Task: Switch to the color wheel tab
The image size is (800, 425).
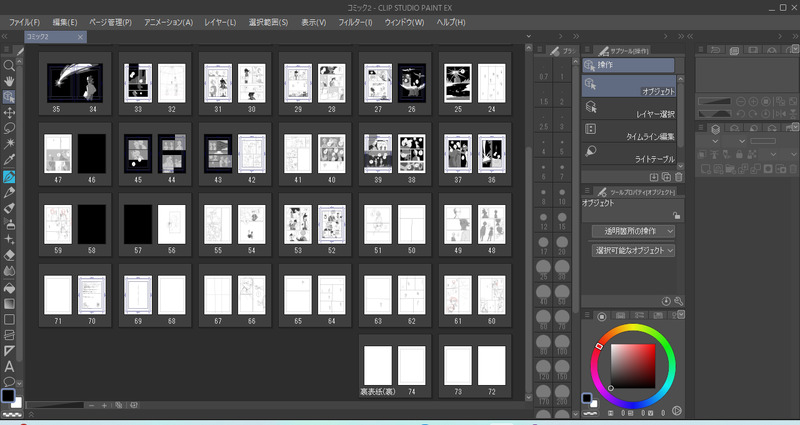Action: (602, 316)
